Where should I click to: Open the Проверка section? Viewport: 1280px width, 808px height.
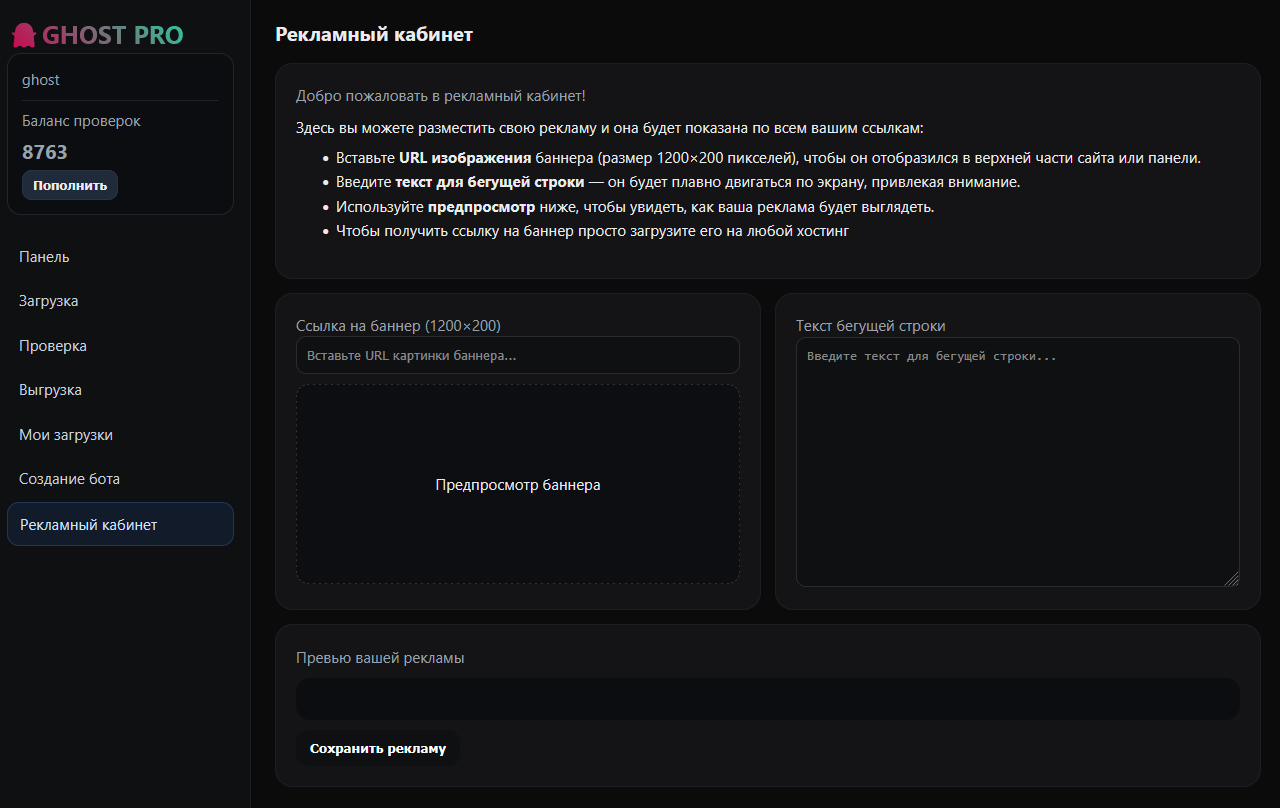(120, 346)
